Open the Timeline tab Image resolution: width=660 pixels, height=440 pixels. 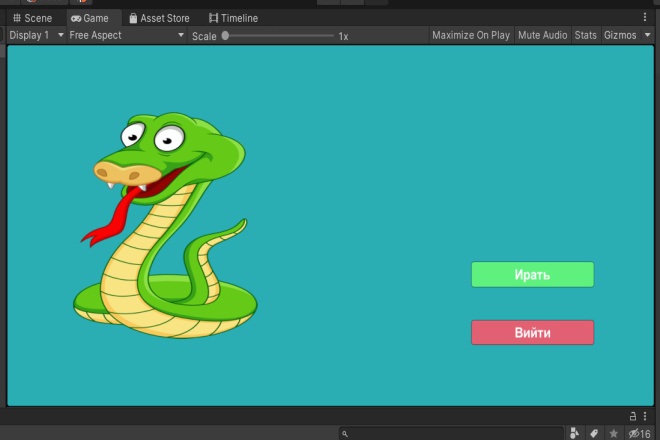234,18
